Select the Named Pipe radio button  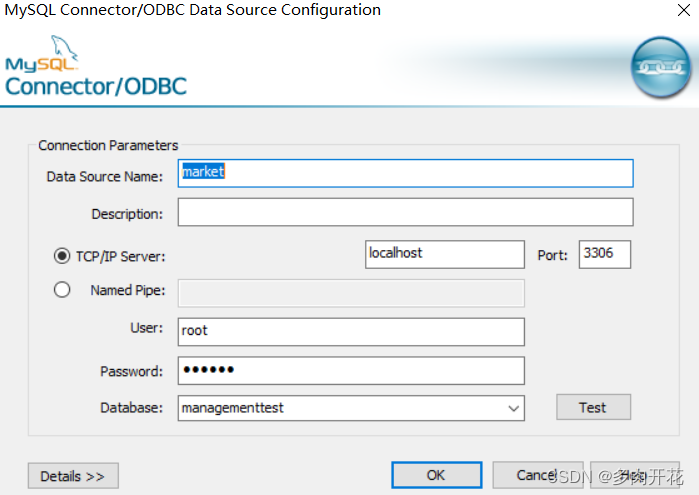[62, 289]
